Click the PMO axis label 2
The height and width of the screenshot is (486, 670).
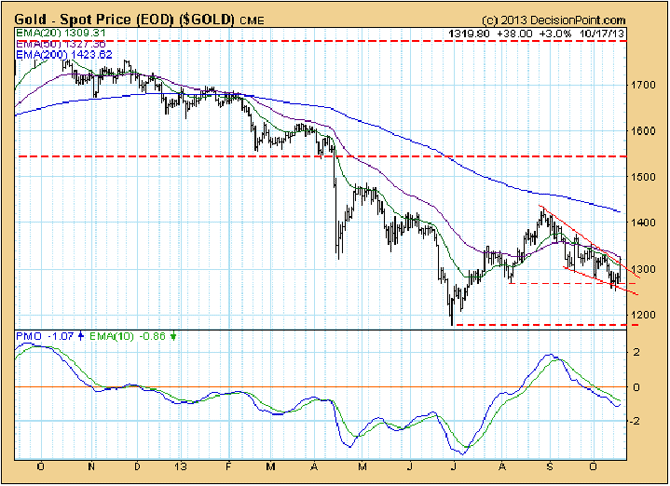point(636,353)
